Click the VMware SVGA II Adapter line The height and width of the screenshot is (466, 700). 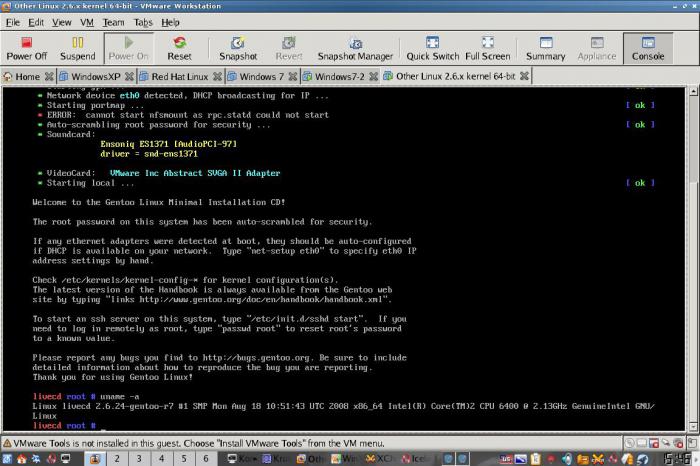point(195,173)
